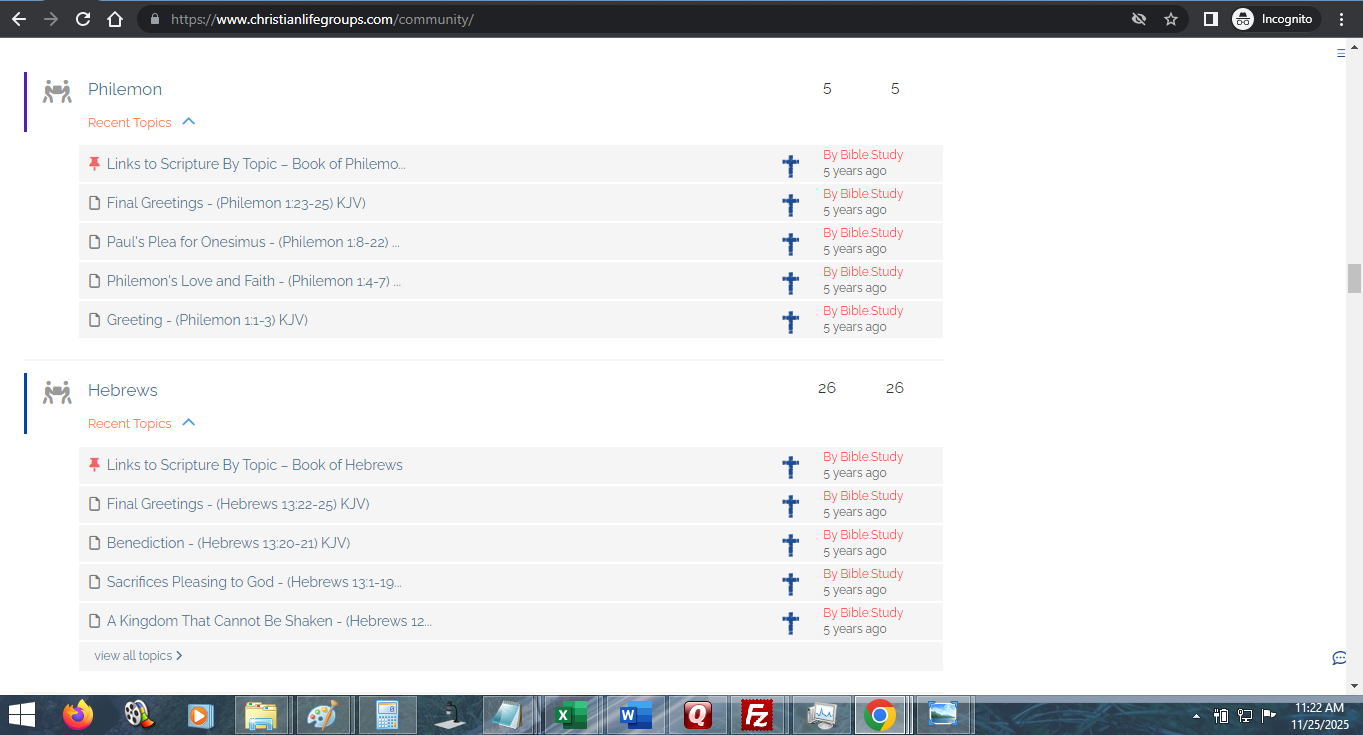Click the Hebrews forum group icon

coord(57,392)
